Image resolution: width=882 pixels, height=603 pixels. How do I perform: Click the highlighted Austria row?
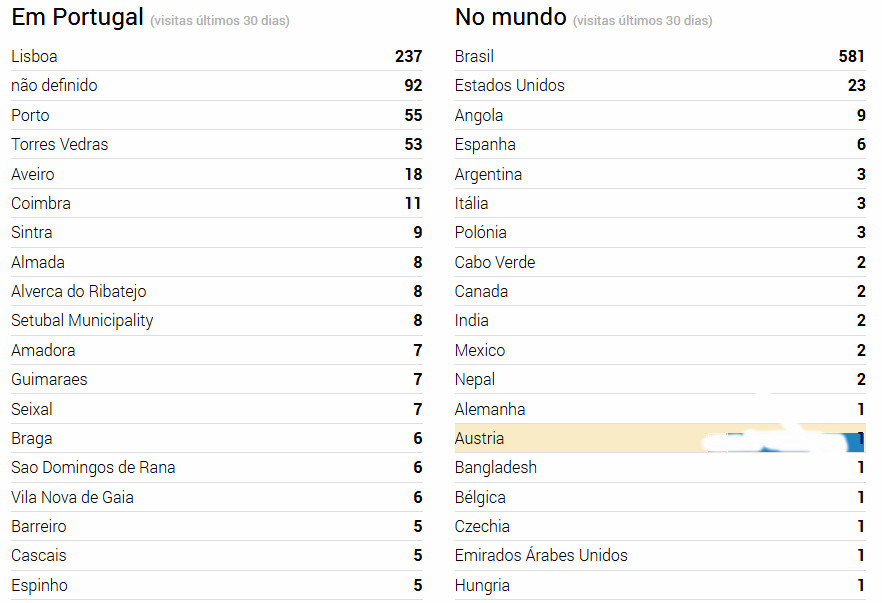(479, 439)
